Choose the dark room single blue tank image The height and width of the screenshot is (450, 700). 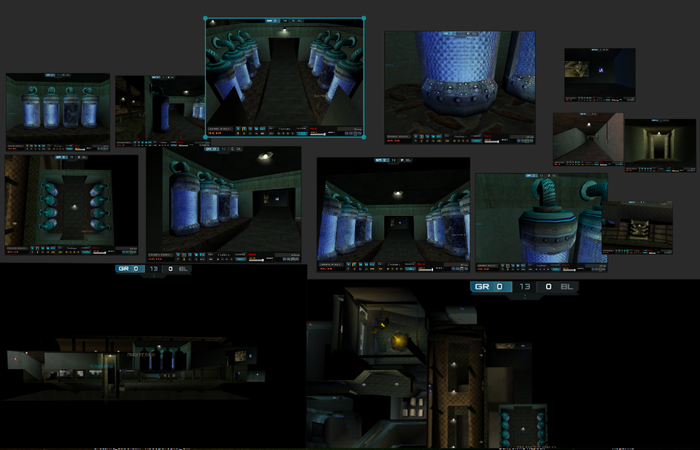[x=160, y=108]
